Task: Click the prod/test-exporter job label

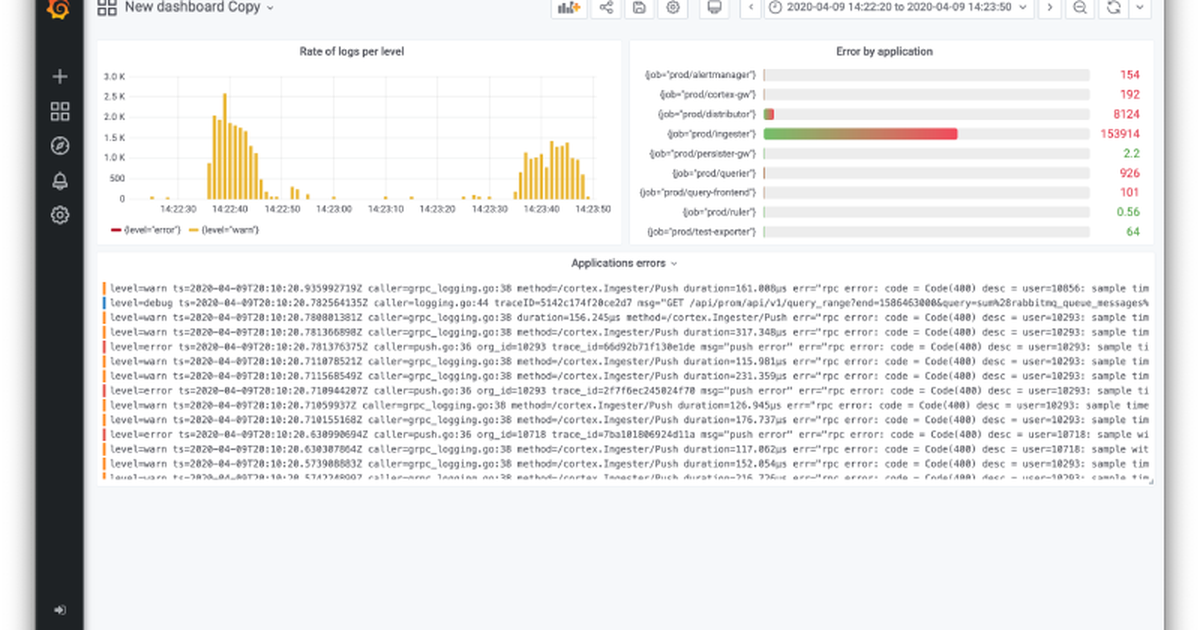Action: pyautogui.click(x=701, y=232)
